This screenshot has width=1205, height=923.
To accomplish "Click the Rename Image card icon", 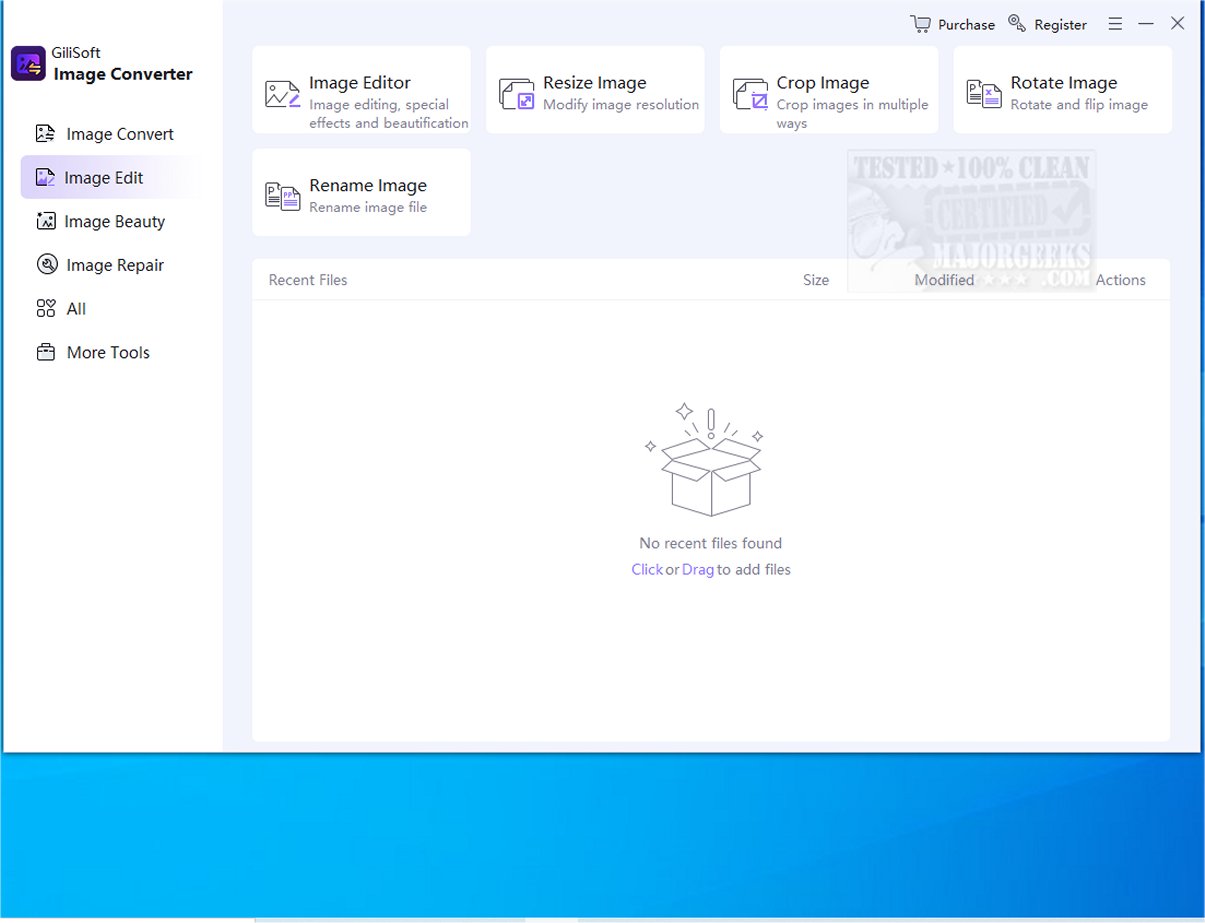I will click(282, 196).
